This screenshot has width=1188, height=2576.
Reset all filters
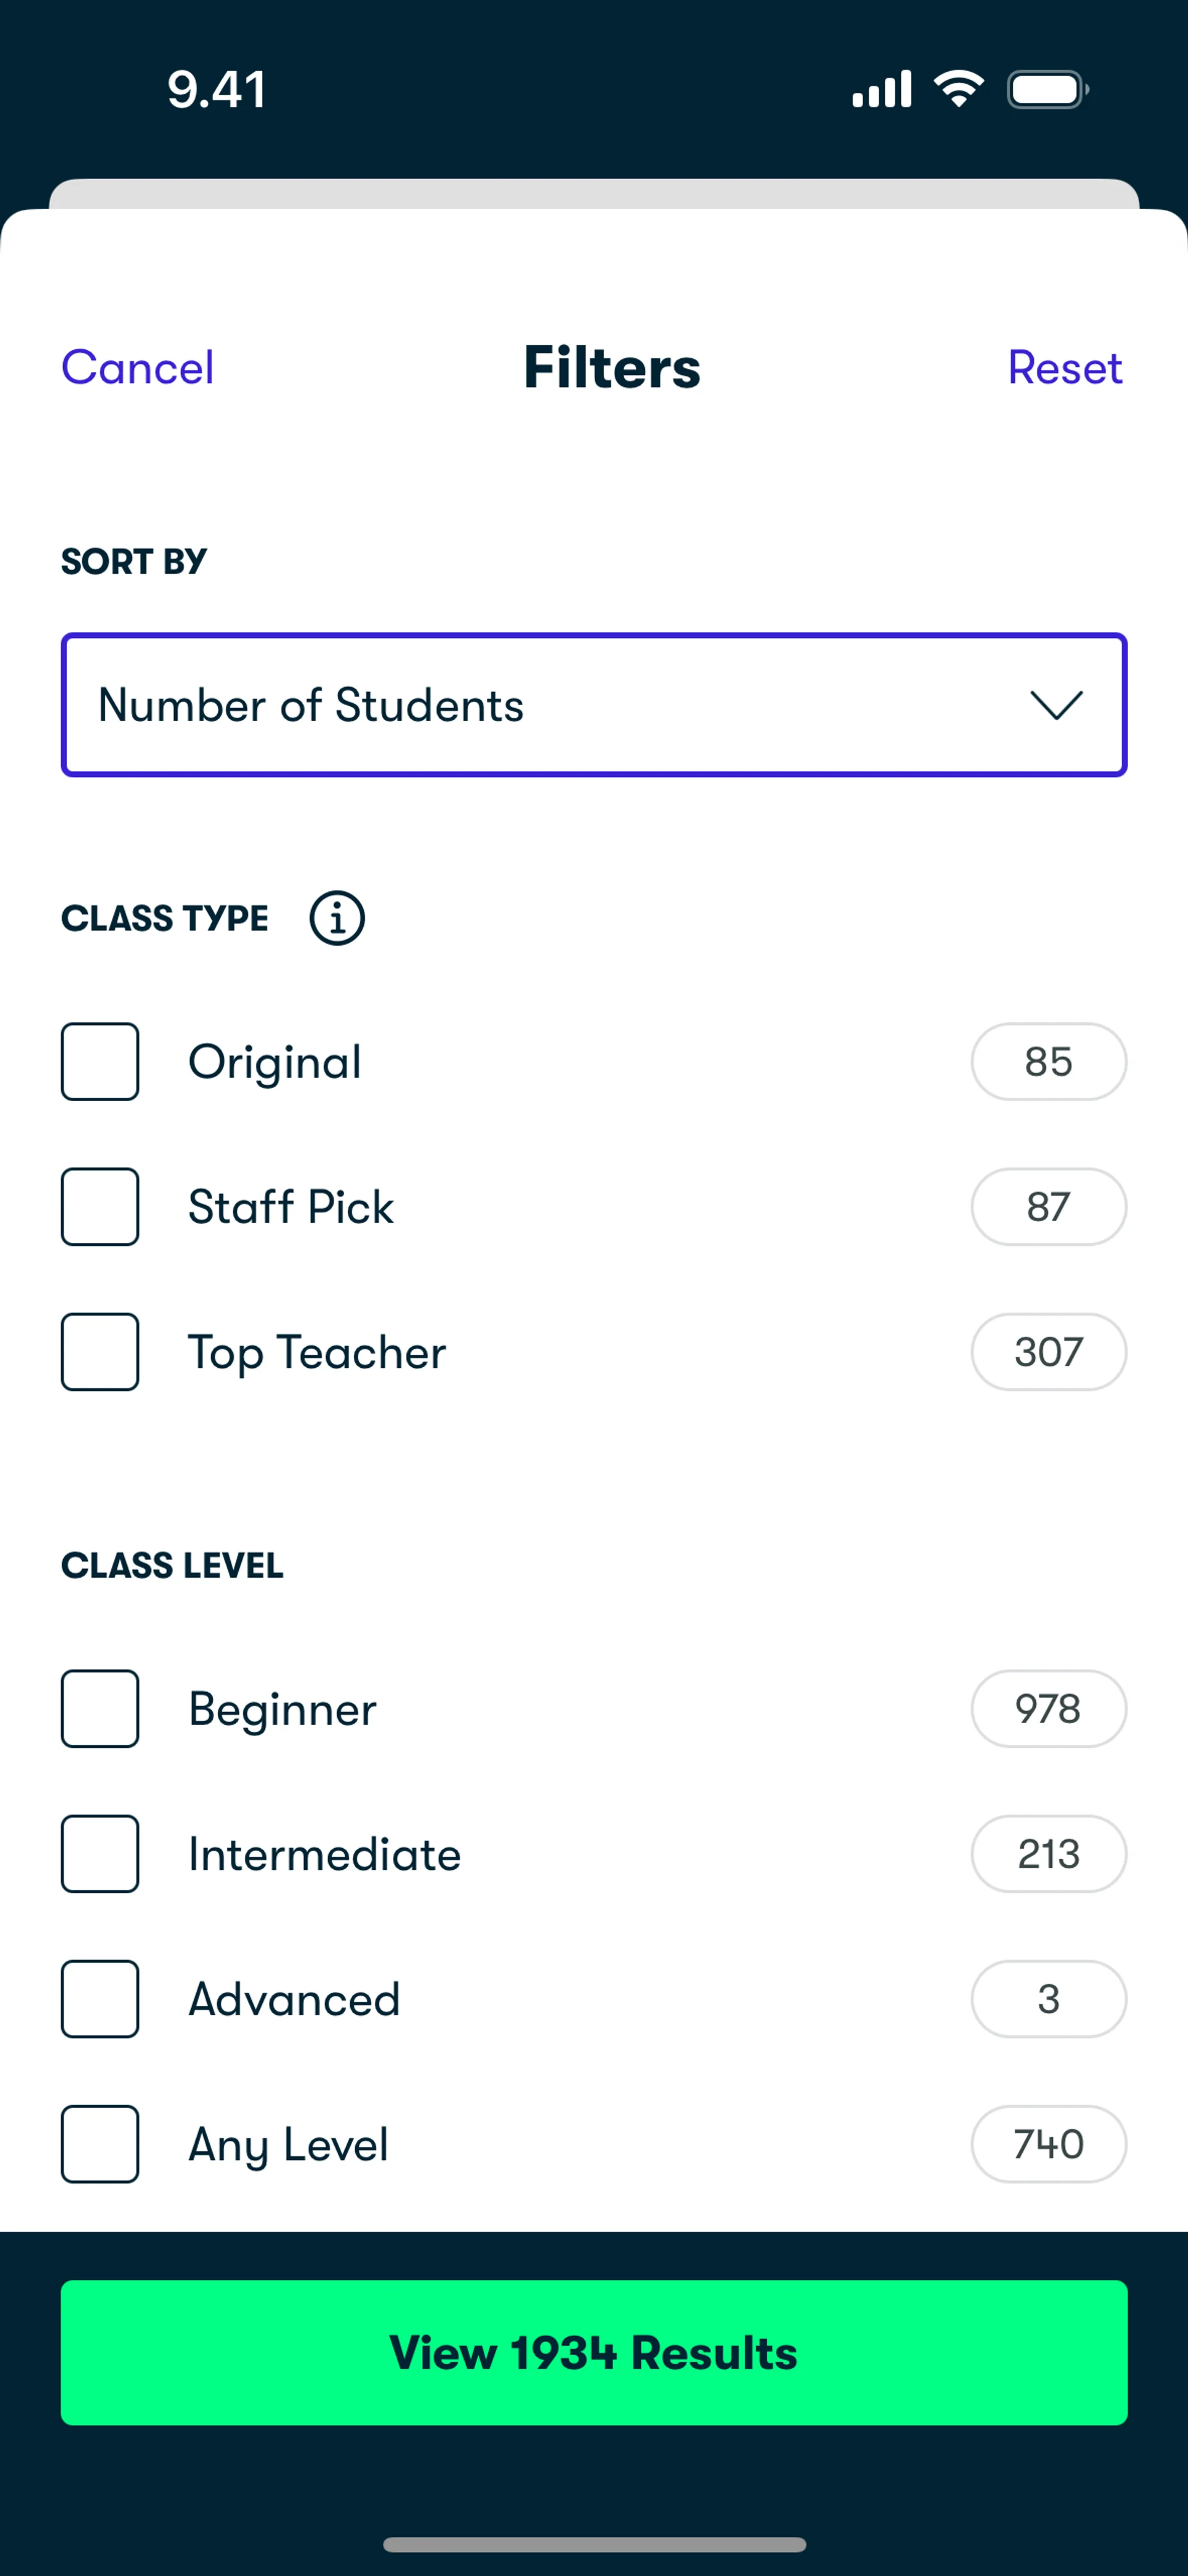coord(1064,368)
